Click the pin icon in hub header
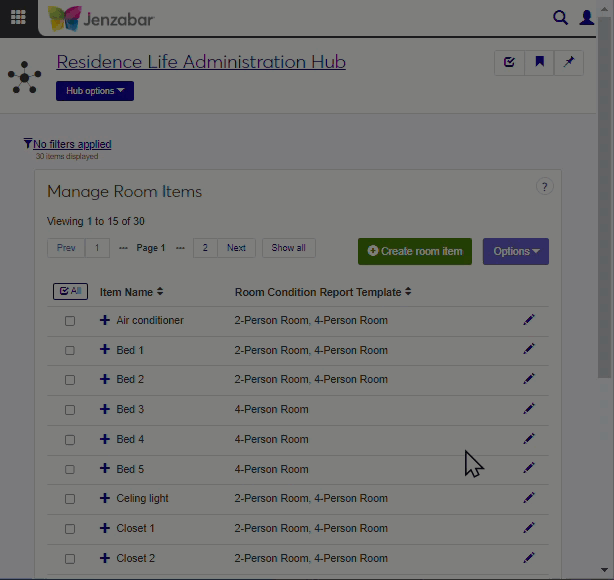This screenshot has width=614, height=580. pos(569,62)
